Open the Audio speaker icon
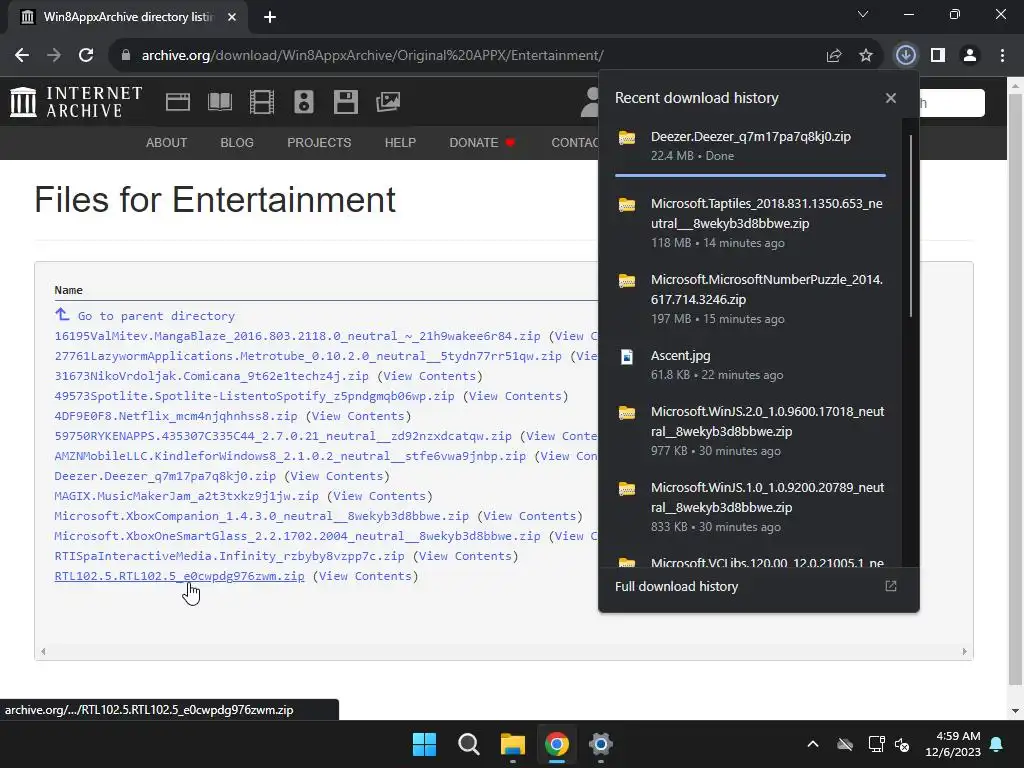 click(304, 102)
